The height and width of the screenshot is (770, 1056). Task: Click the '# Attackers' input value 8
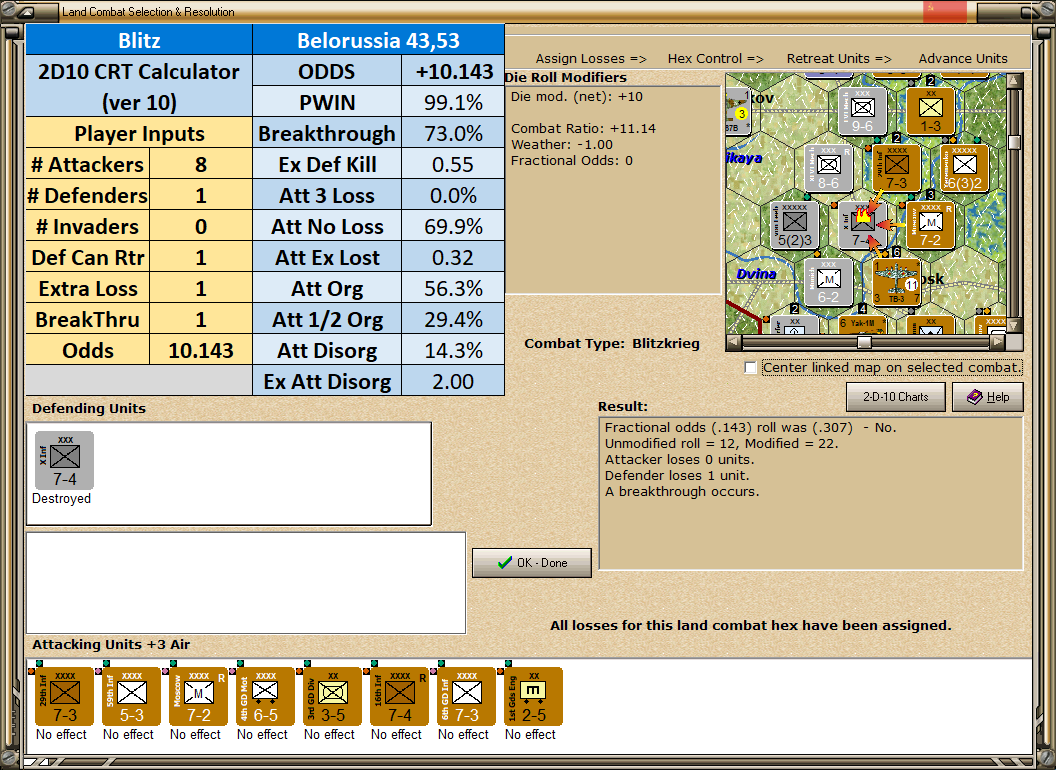pyautogui.click(x=201, y=164)
